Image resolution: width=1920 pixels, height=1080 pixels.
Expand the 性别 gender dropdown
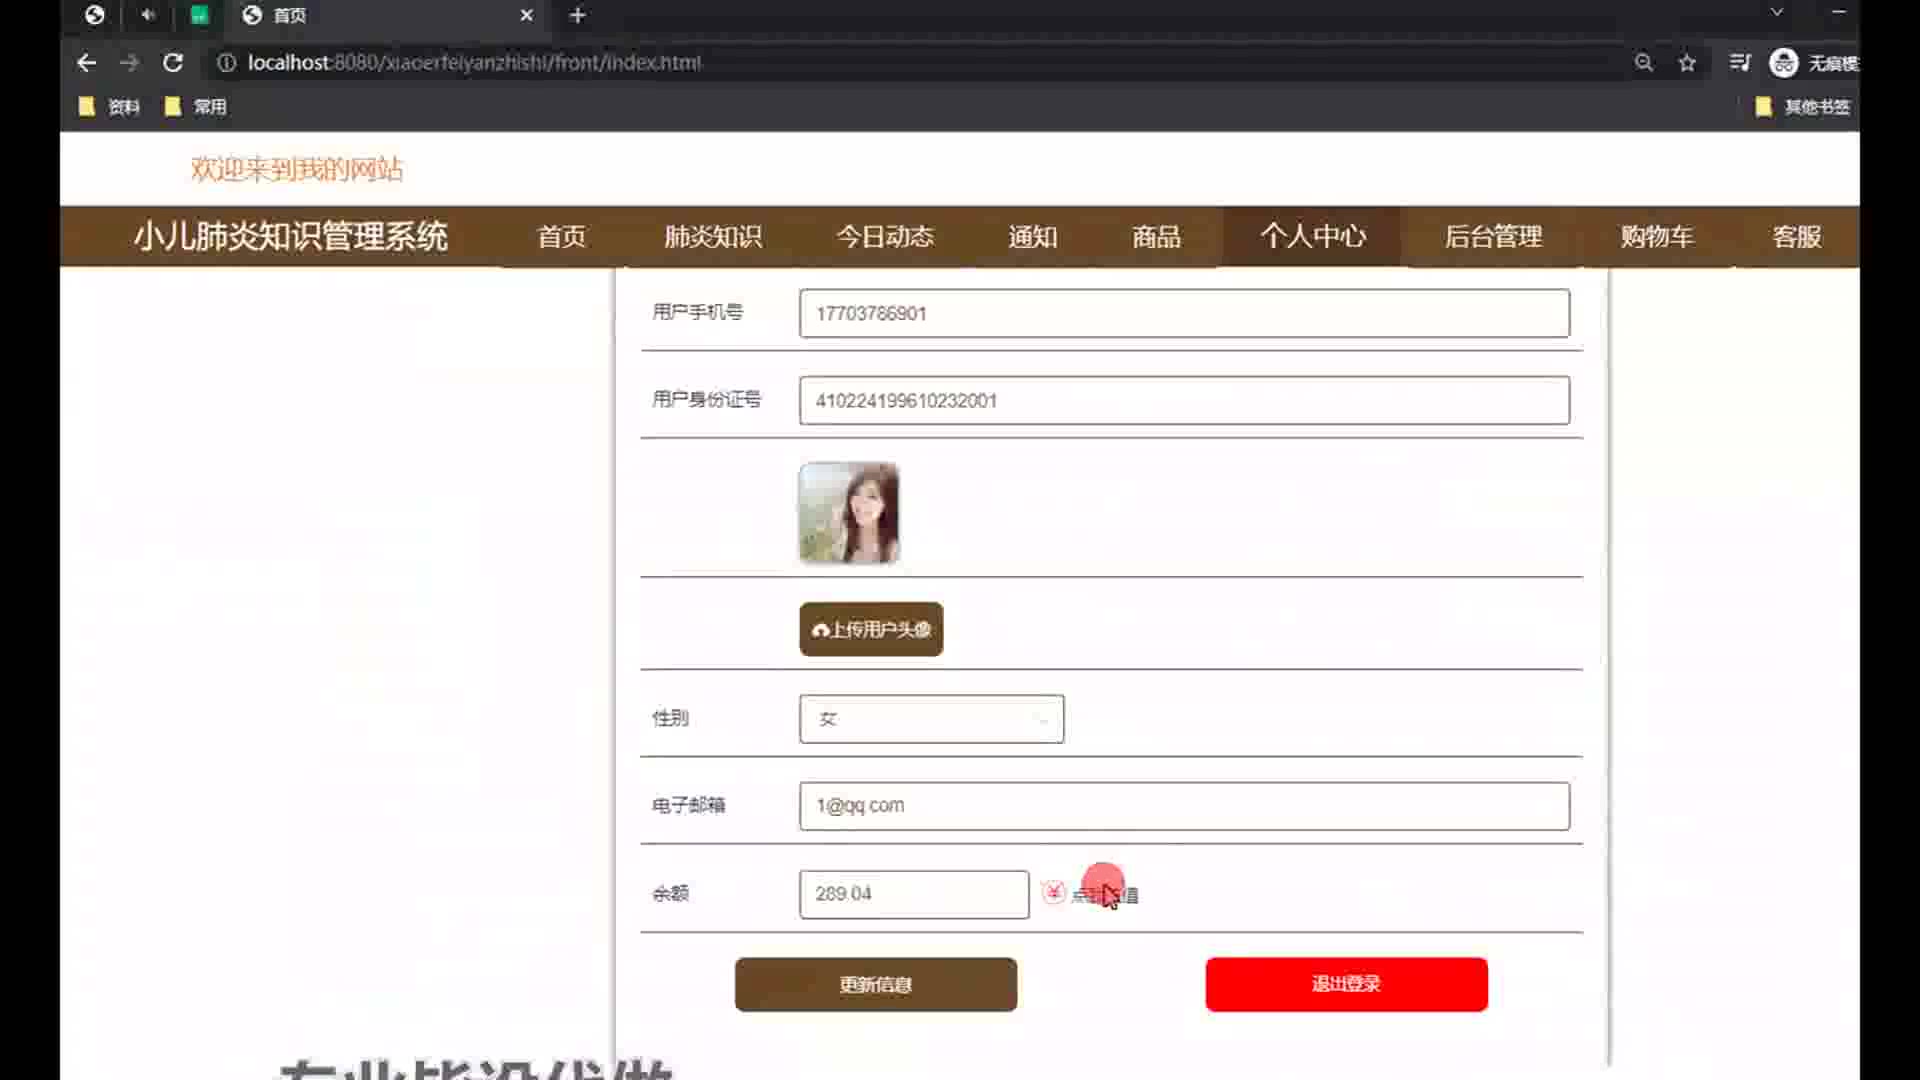pyautogui.click(x=931, y=719)
